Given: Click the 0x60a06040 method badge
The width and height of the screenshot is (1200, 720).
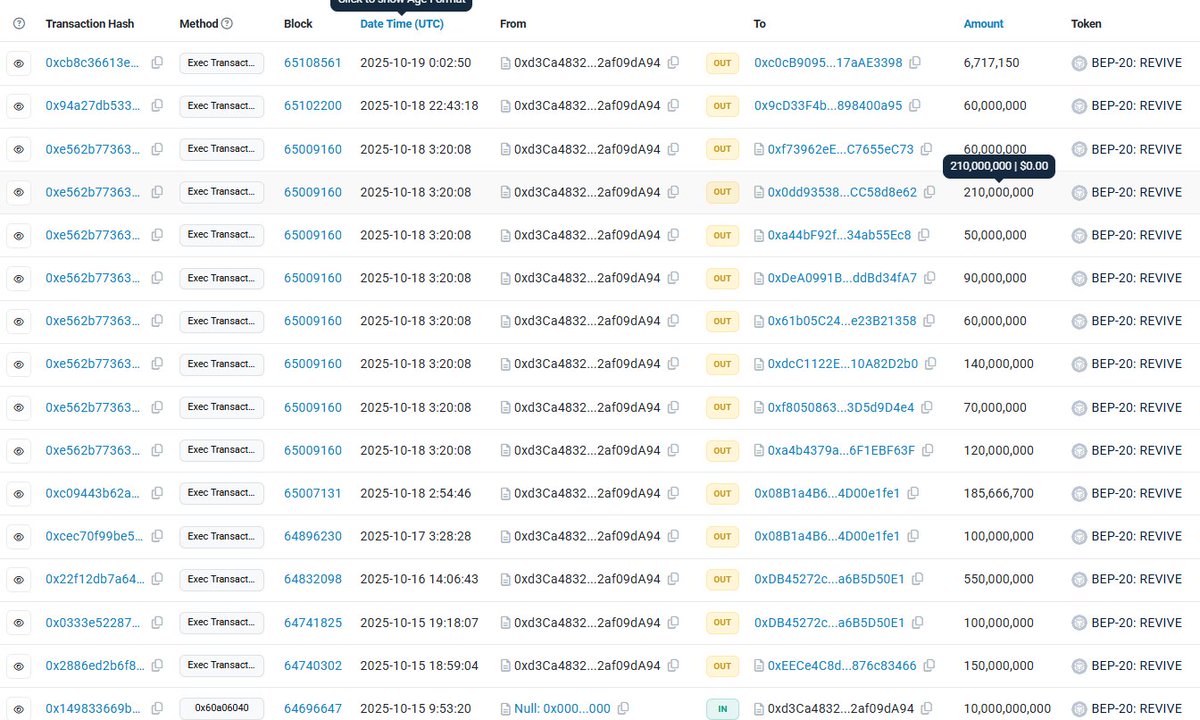Looking at the screenshot, I should click(x=222, y=709).
